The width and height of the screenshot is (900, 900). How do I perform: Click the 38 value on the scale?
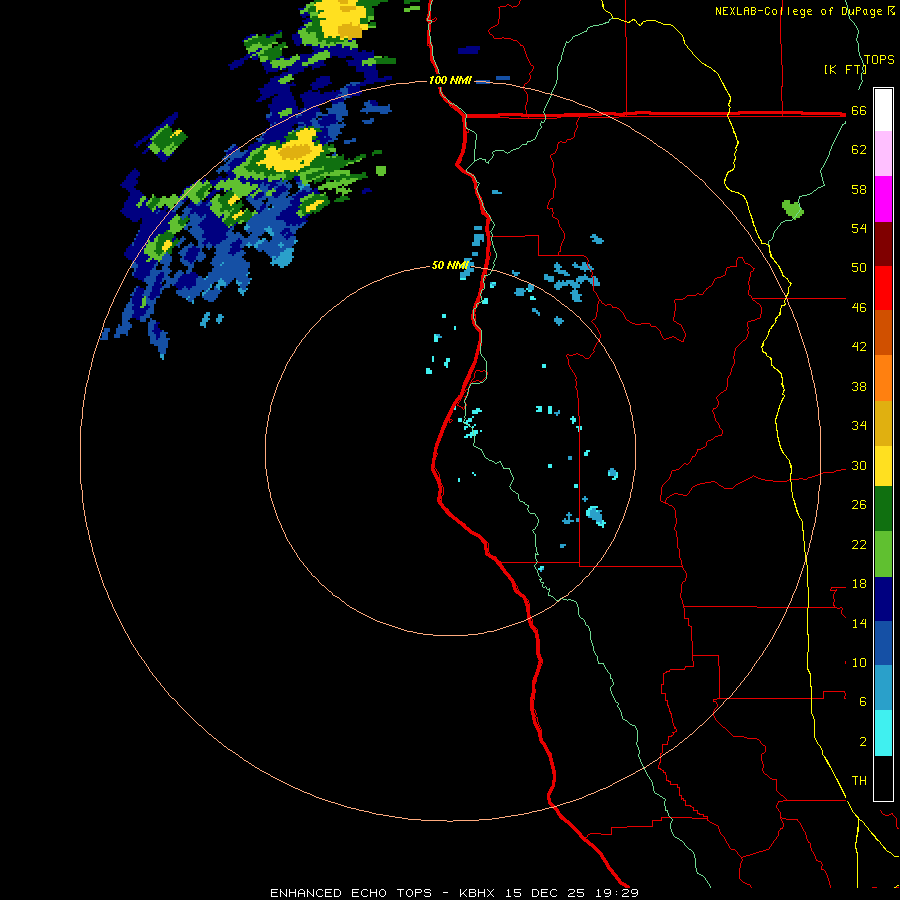tap(859, 386)
